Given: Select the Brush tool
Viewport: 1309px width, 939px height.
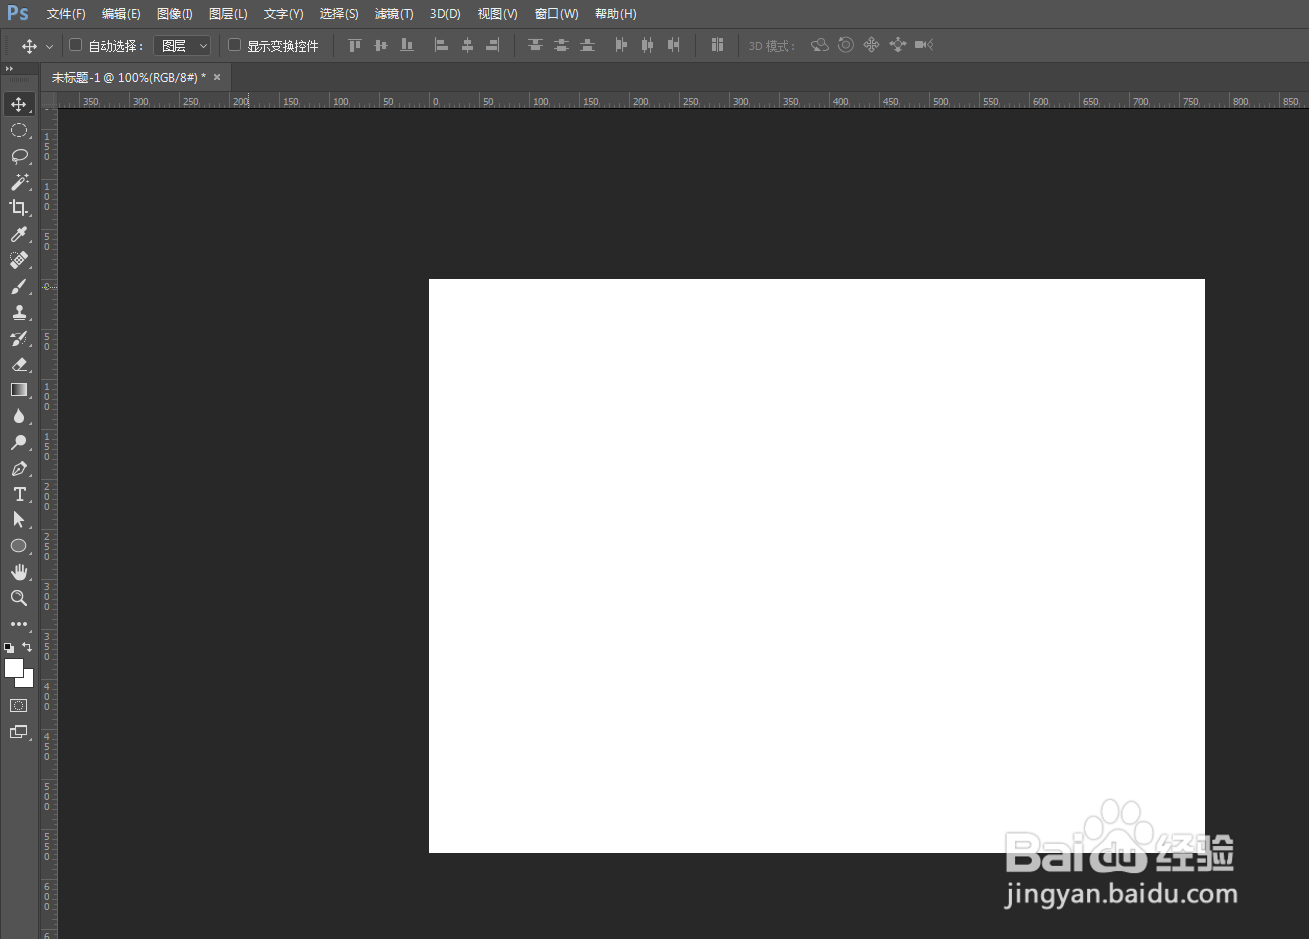Looking at the screenshot, I should point(19,286).
